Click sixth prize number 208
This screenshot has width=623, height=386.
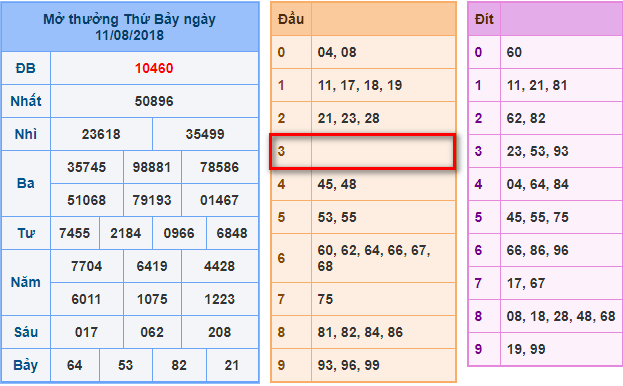pos(219,332)
